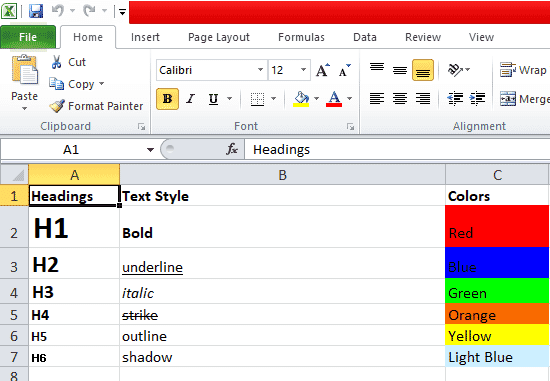Select row 4 header
Screen dimensions: 550x381
14,292
